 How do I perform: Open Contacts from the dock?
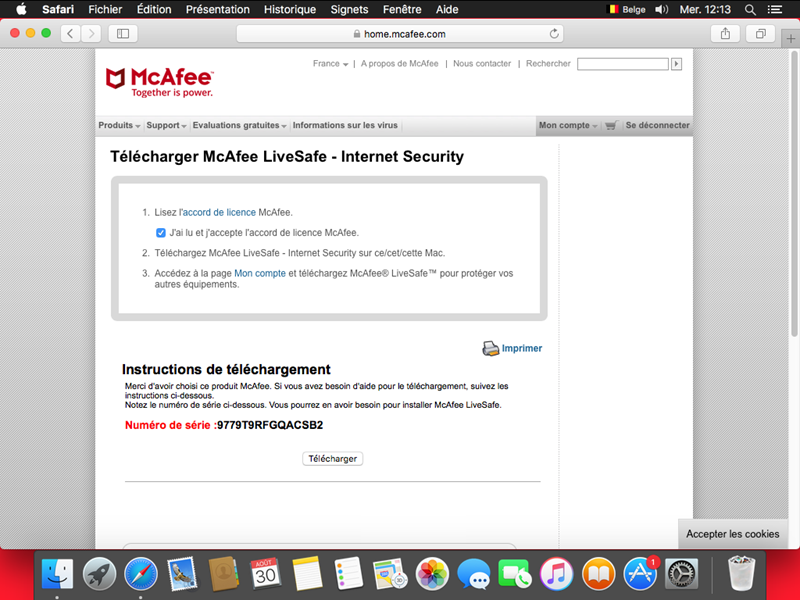(x=223, y=574)
